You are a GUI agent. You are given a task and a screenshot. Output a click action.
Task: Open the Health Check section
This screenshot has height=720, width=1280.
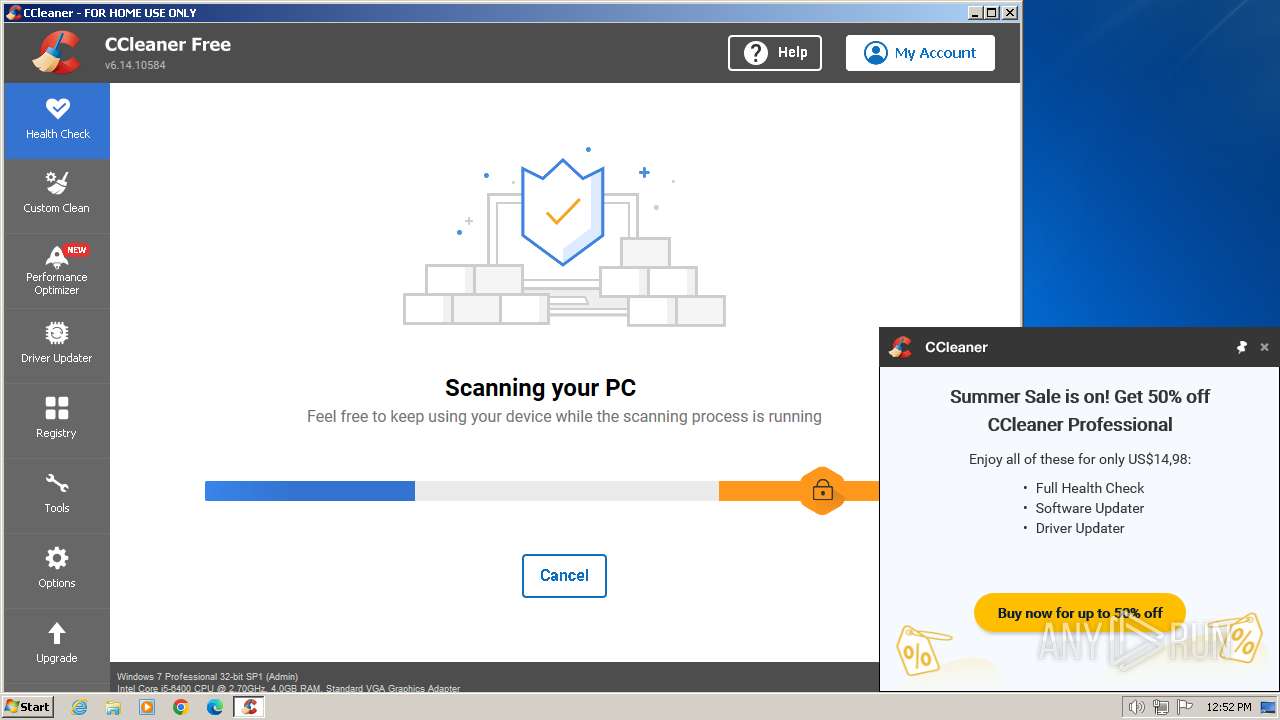tap(57, 121)
